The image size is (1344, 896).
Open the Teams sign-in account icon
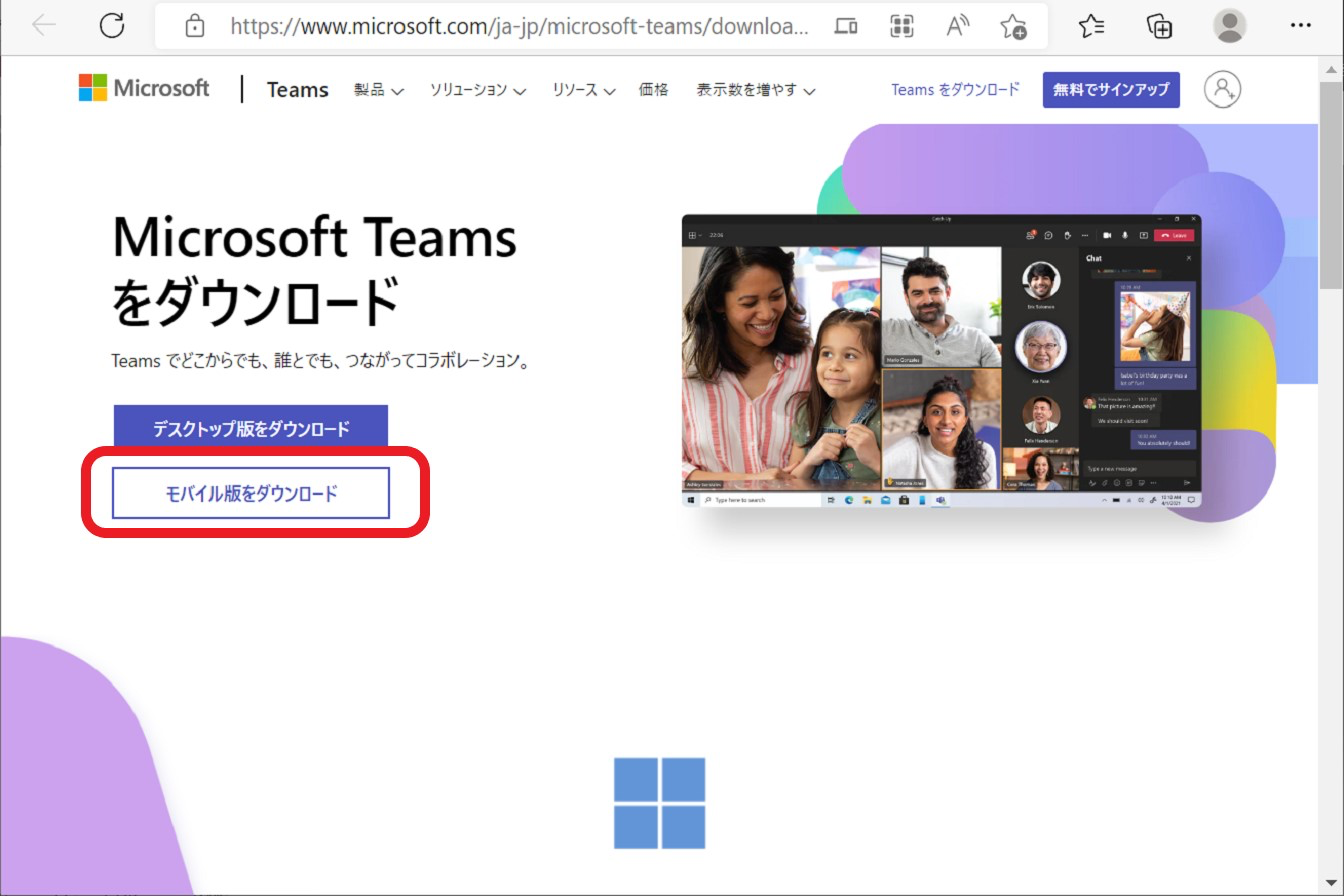1222,89
